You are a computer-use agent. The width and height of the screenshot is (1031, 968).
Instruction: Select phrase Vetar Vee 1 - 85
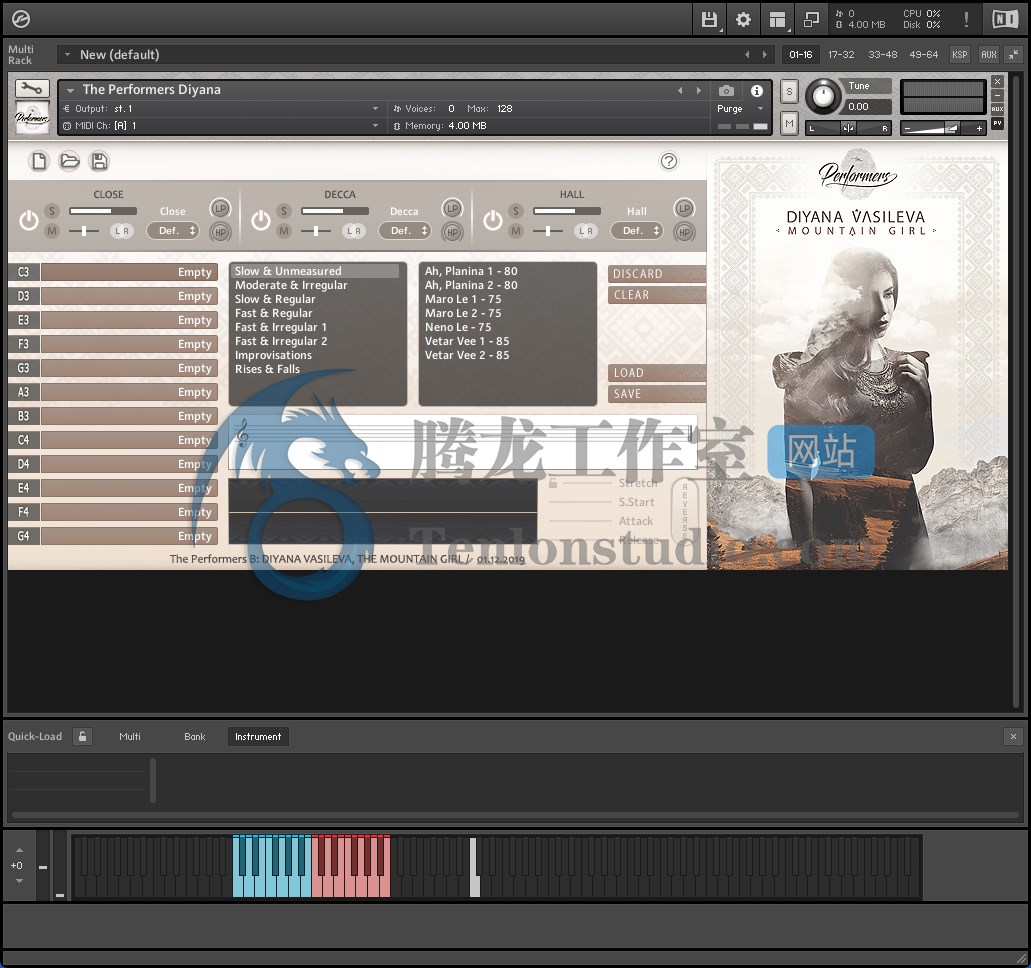(x=467, y=341)
